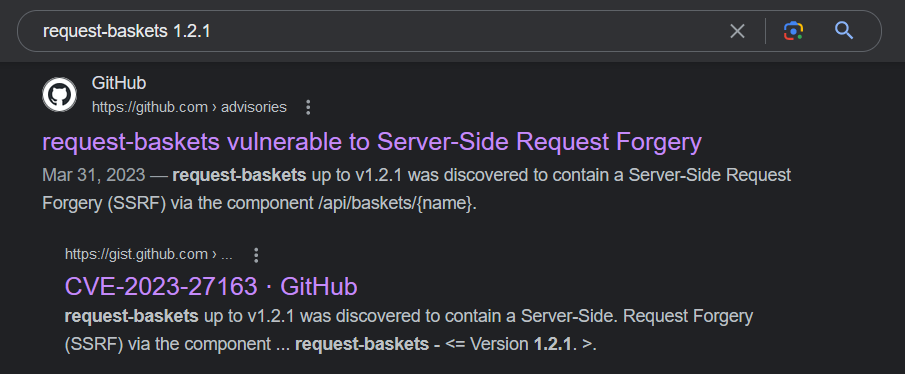Open the three-dot menu beside gist.github.com

coord(256,255)
